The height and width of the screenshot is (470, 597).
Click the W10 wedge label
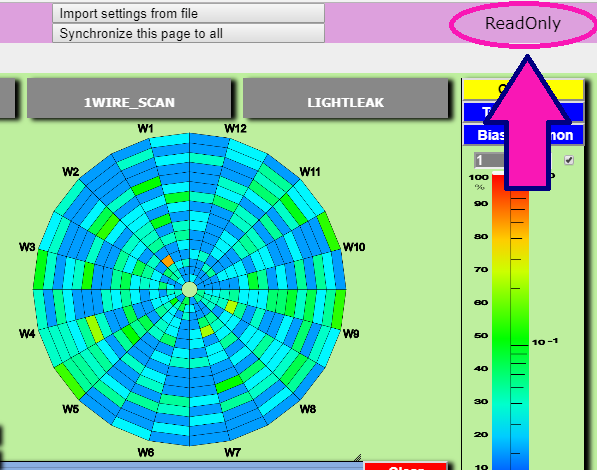click(x=354, y=247)
